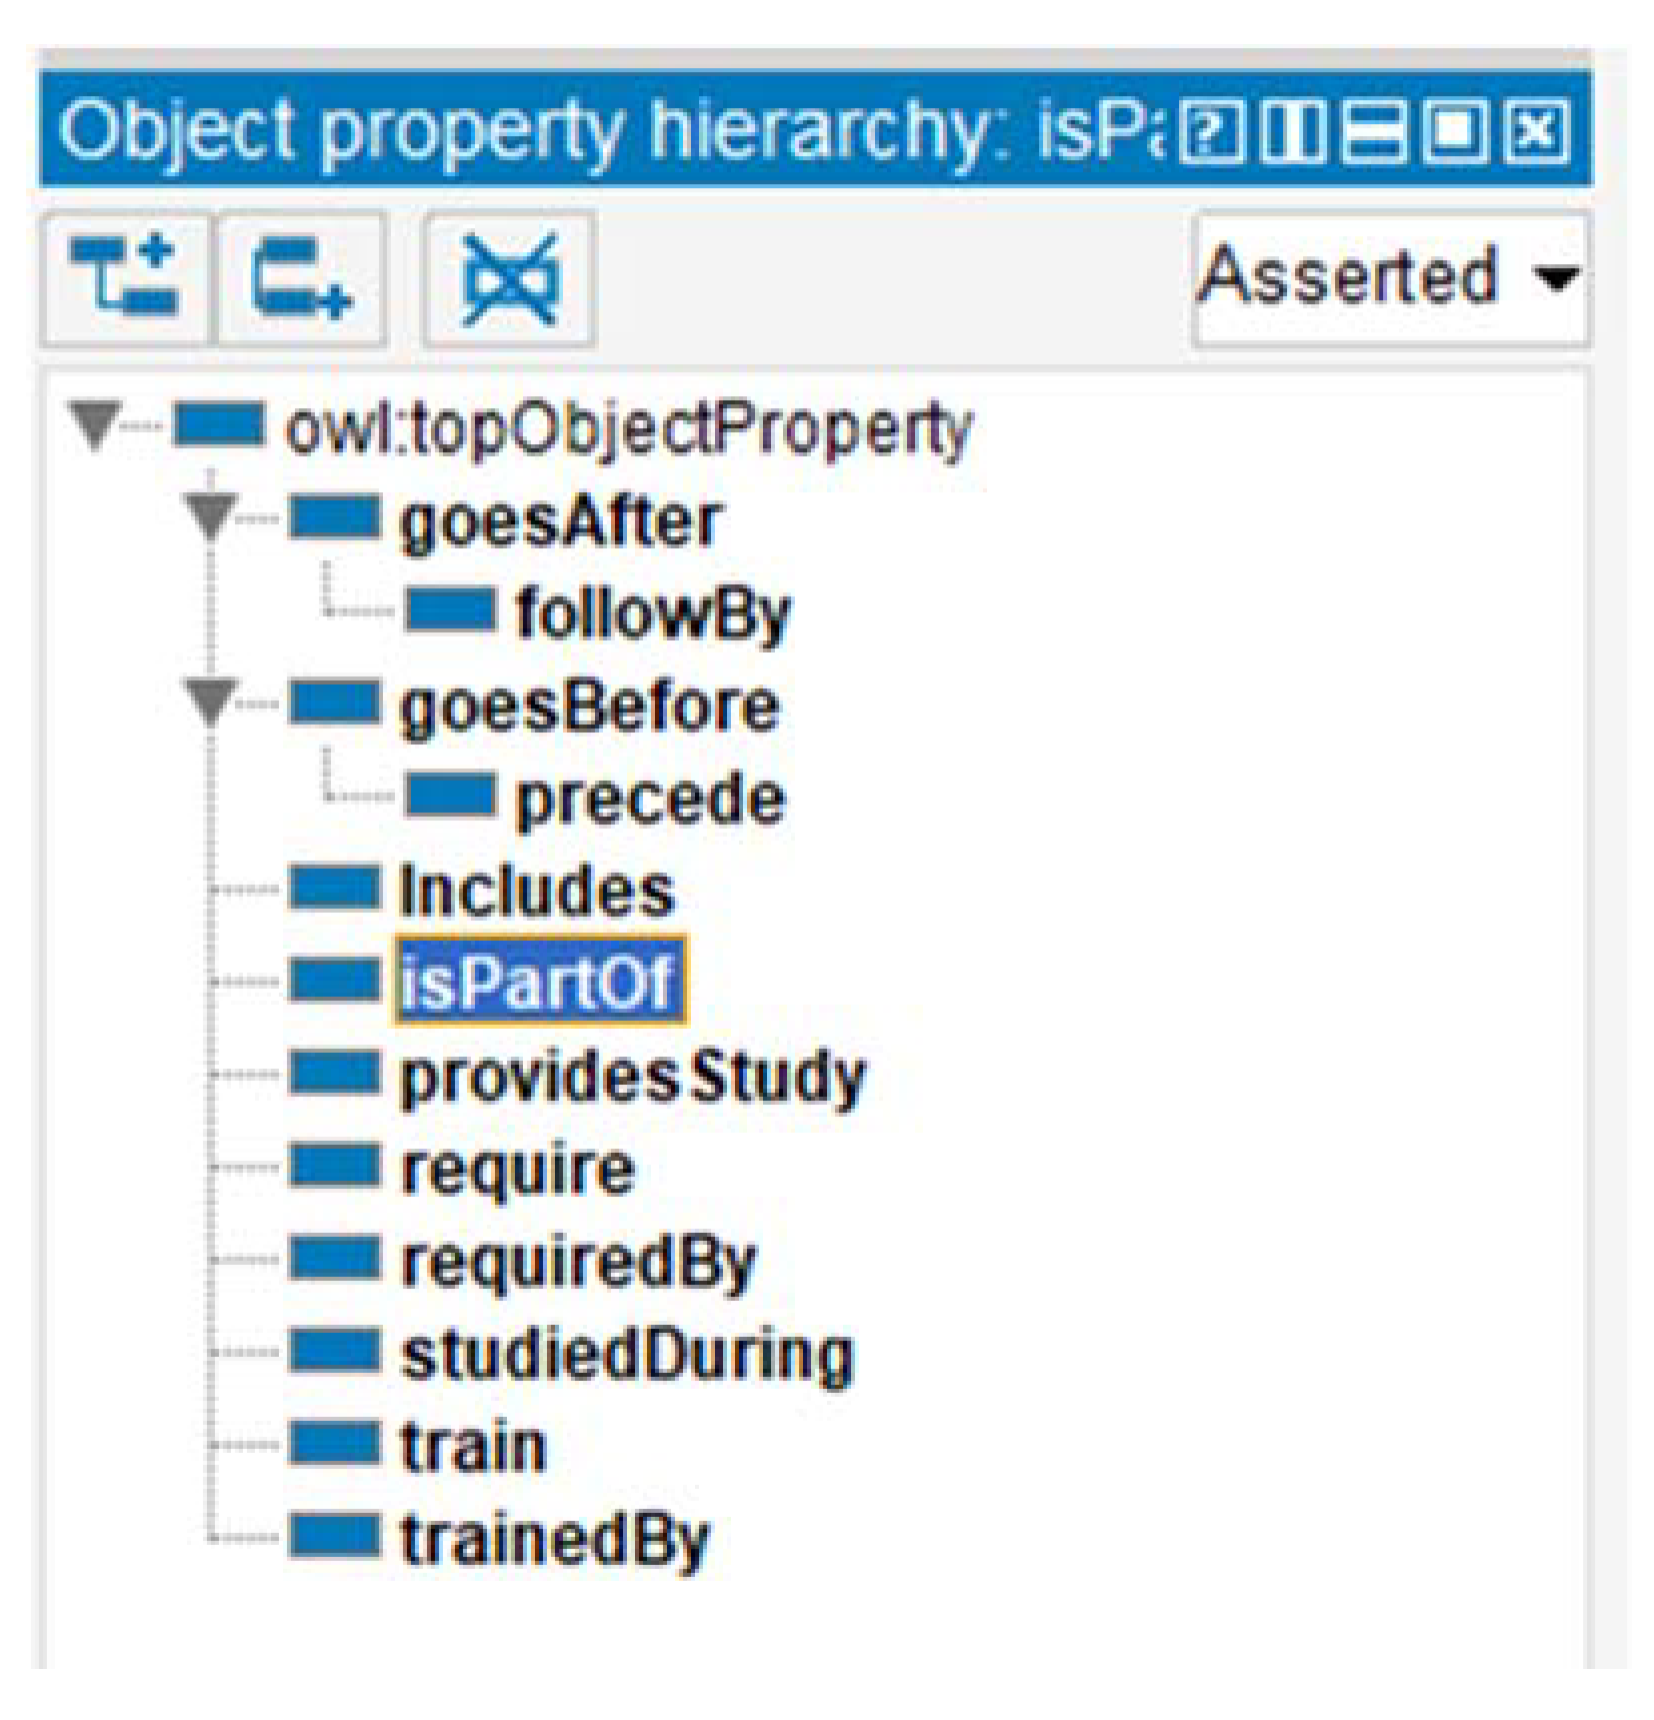The image size is (1654, 1720).
Task: Click the float view icon in title bar
Action: [1455, 131]
